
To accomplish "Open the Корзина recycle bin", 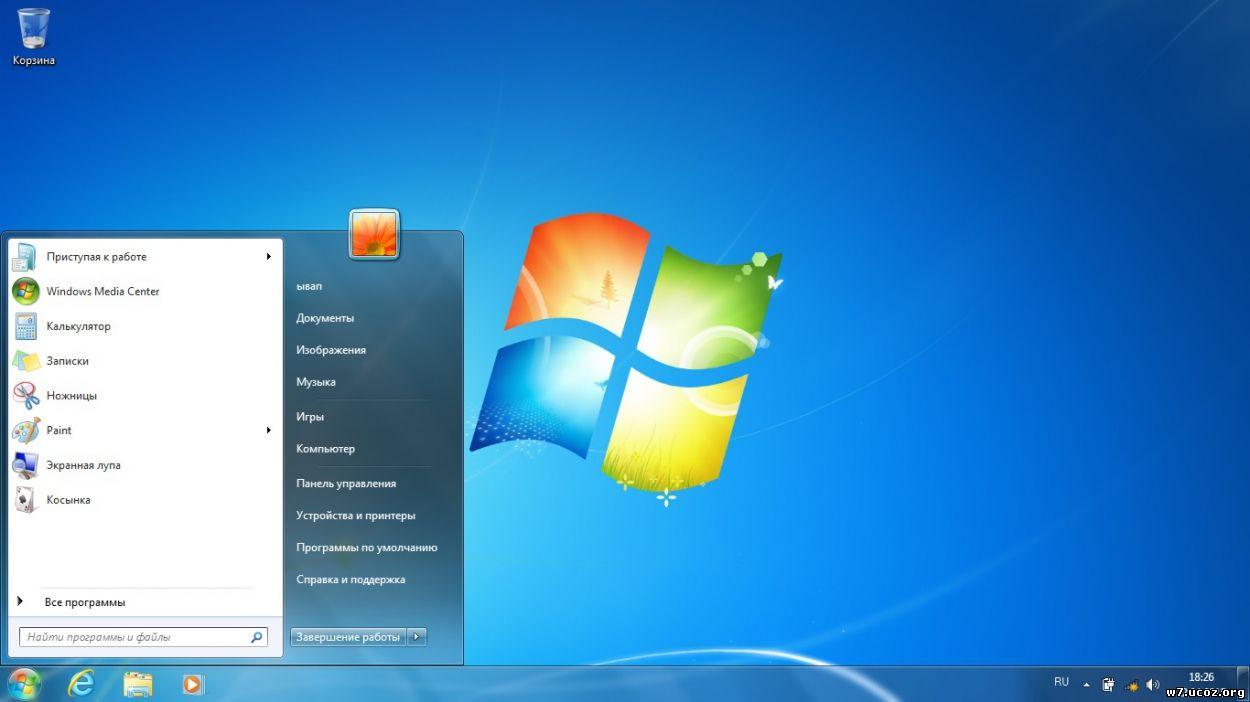I will [x=32, y=30].
